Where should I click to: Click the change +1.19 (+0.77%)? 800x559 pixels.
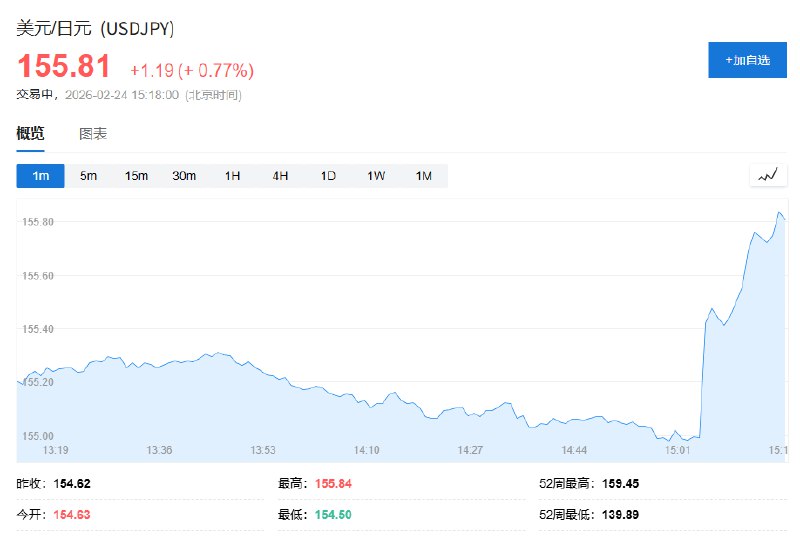pyautogui.click(x=192, y=70)
